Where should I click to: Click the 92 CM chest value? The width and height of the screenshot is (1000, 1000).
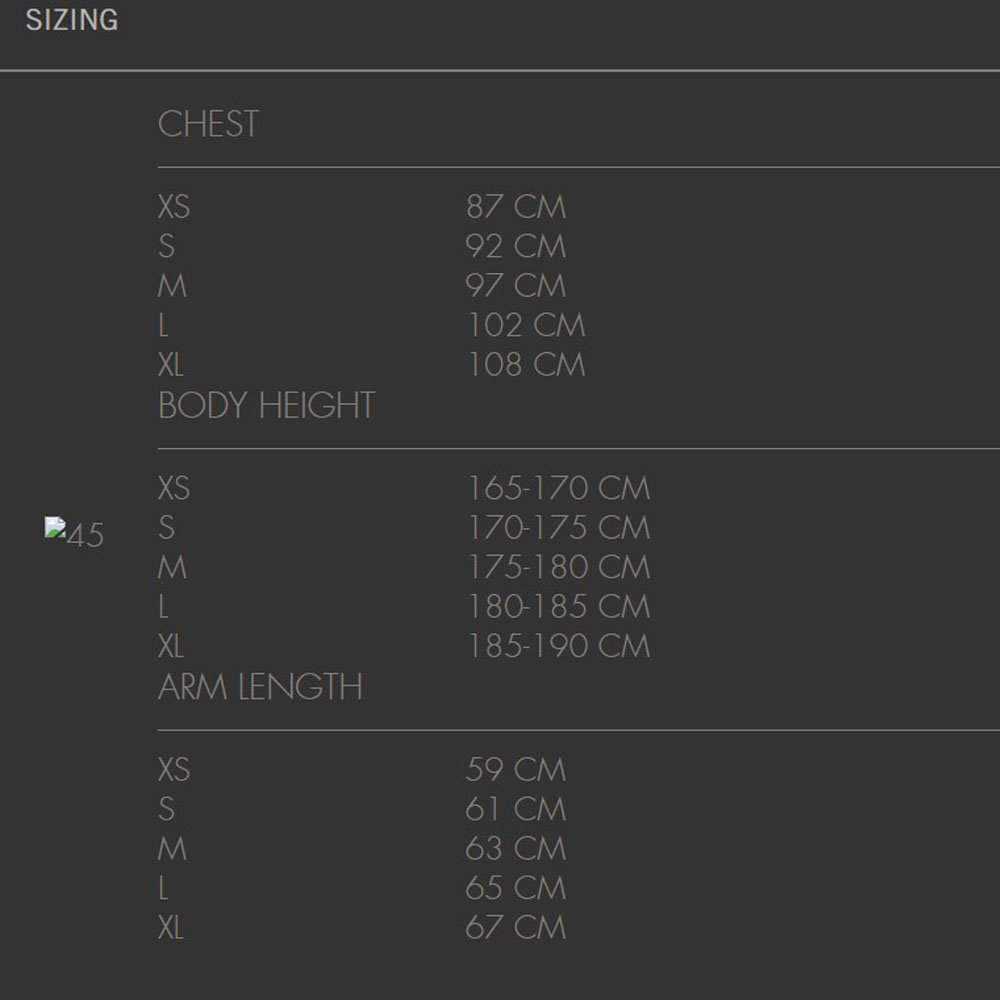[515, 246]
